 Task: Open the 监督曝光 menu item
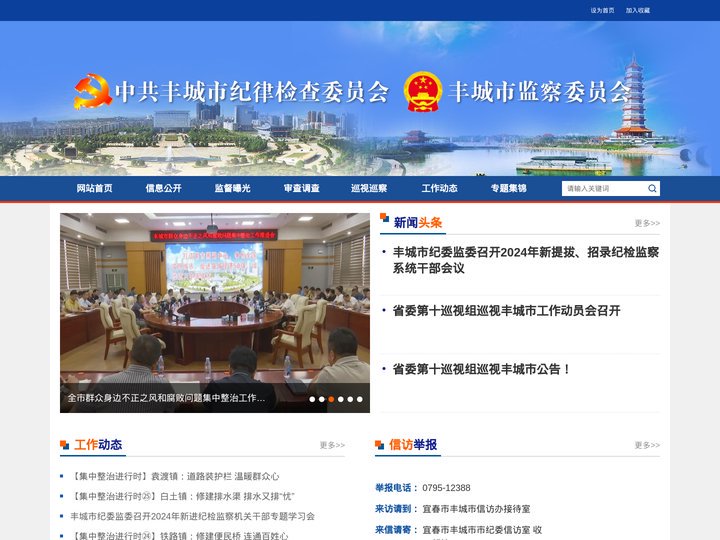(x=232, y=188)
